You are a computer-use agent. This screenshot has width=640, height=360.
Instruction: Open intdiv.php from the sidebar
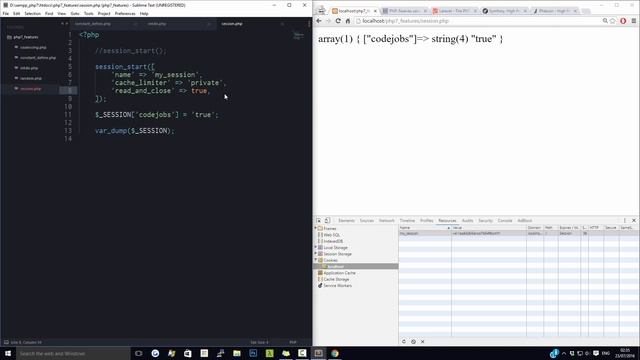[29, 68]
